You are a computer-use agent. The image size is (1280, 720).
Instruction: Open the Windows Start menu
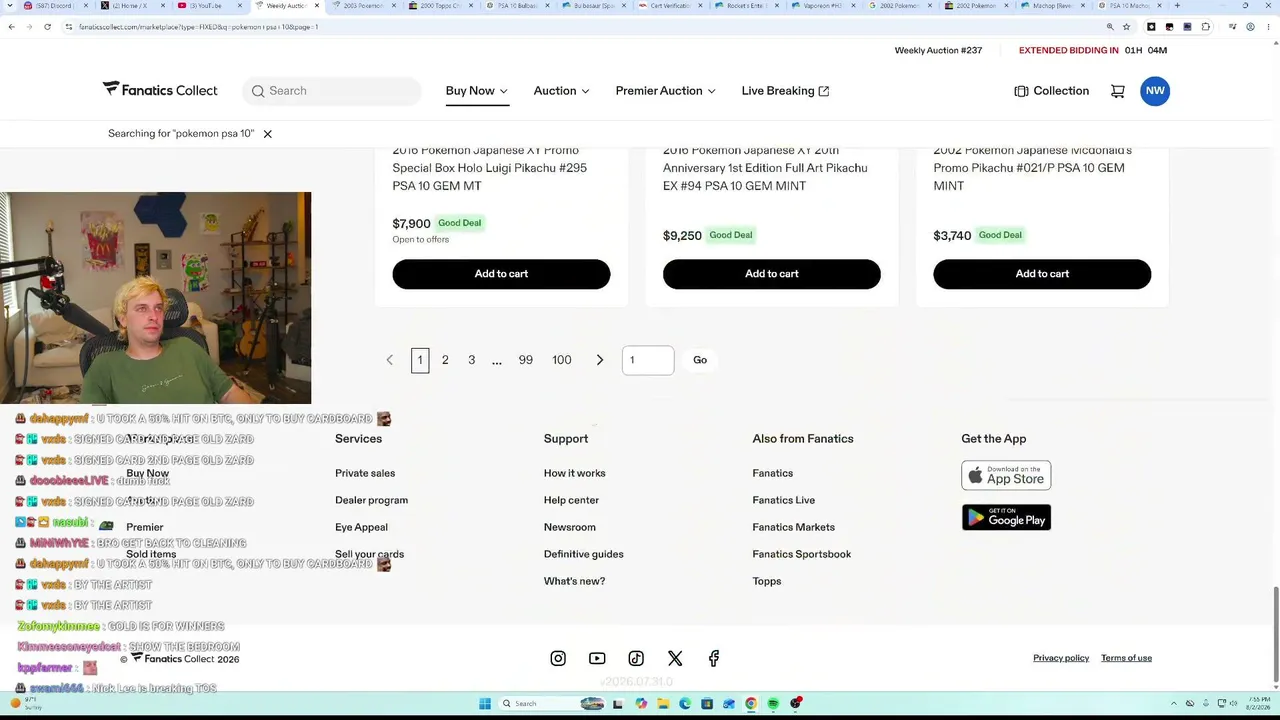click(x=485, y=704)
